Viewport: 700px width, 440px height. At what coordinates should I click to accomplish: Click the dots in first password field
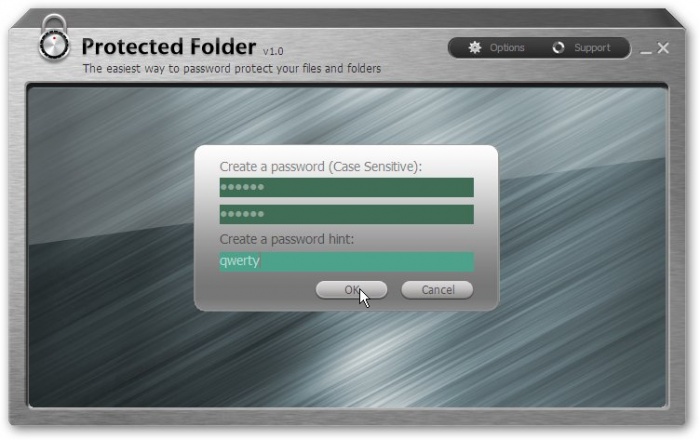point(242,187)
